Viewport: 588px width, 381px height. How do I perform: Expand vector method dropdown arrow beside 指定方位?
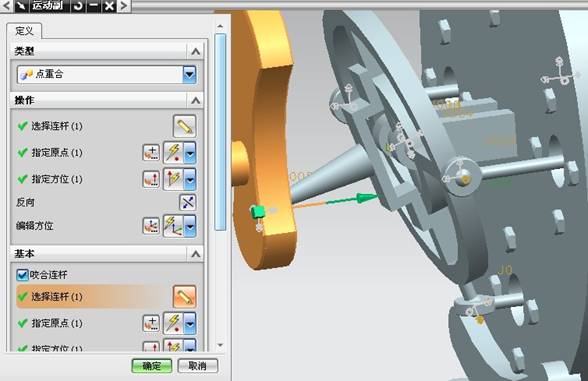(190, 179)
